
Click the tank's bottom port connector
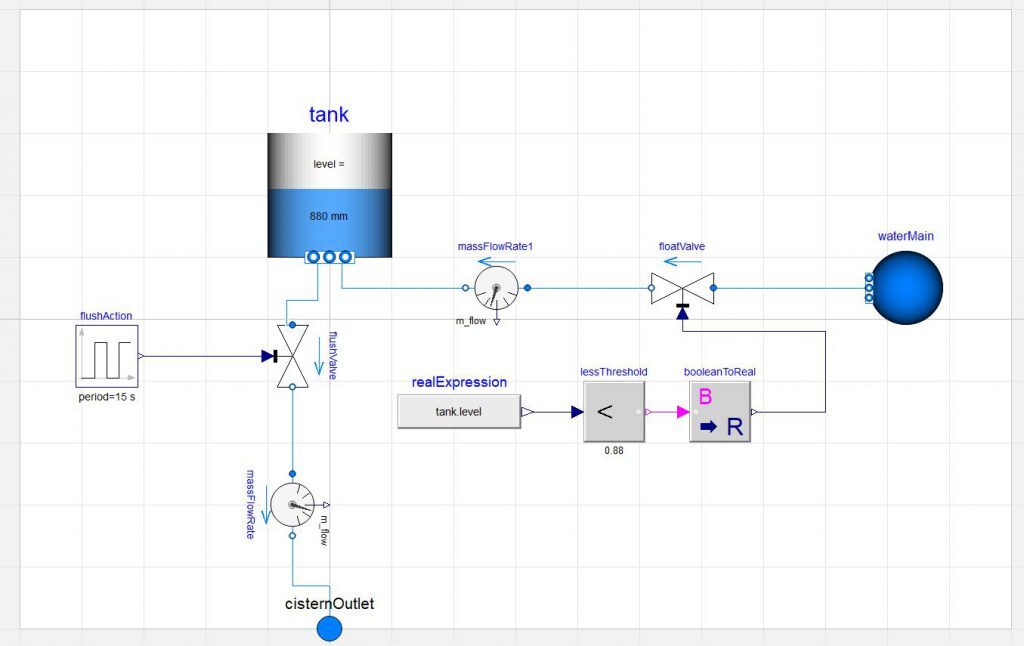coord(329,257)
